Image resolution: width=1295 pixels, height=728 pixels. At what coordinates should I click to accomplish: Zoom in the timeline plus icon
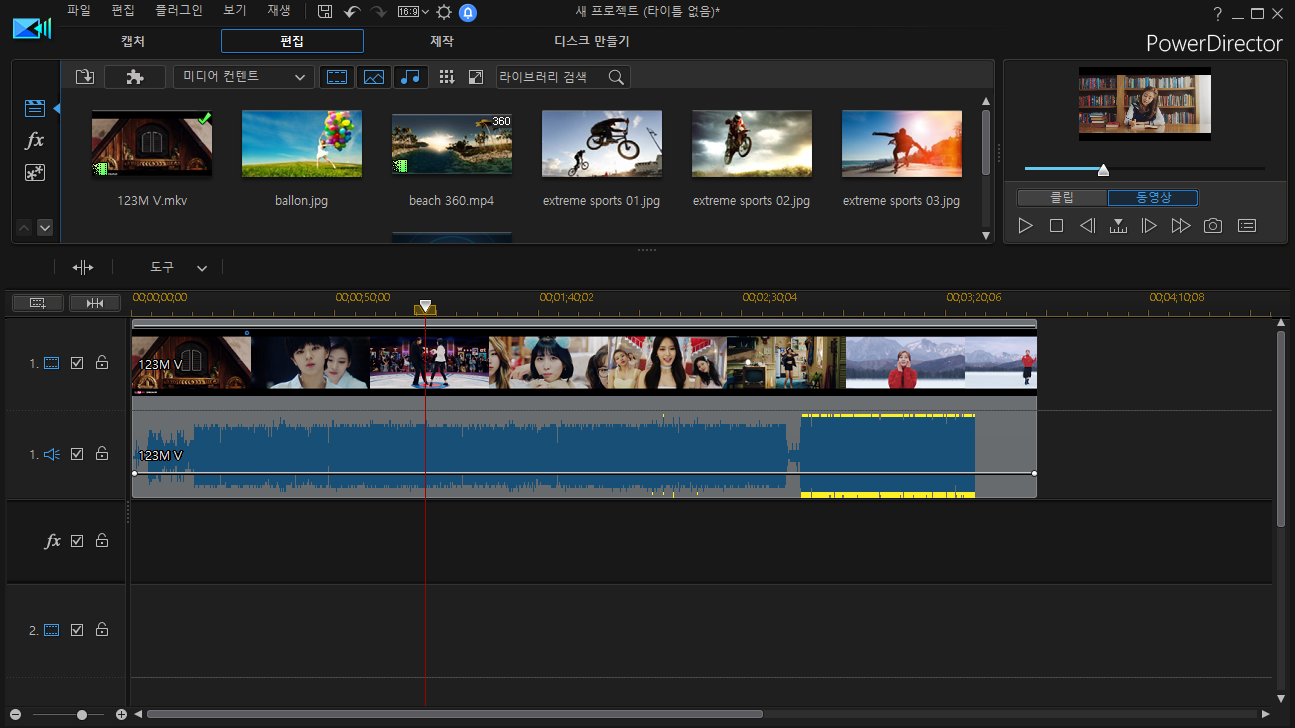[x=121, y=715]
